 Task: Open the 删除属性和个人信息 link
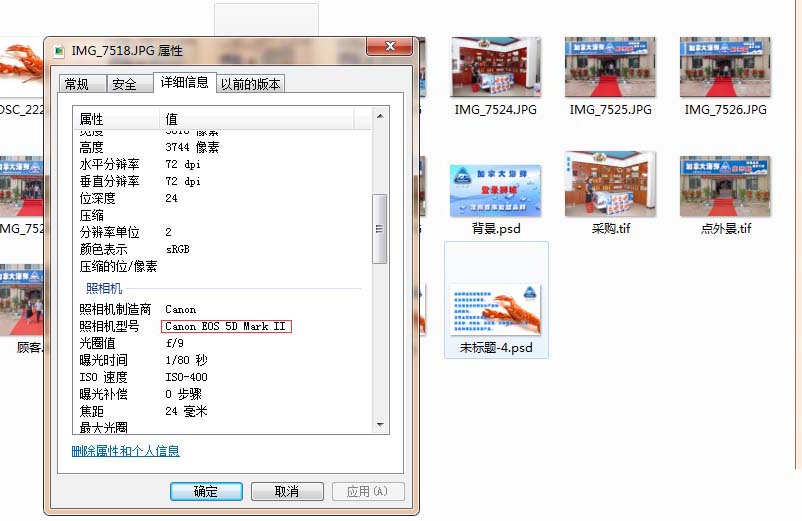click(x=126, y=450)
